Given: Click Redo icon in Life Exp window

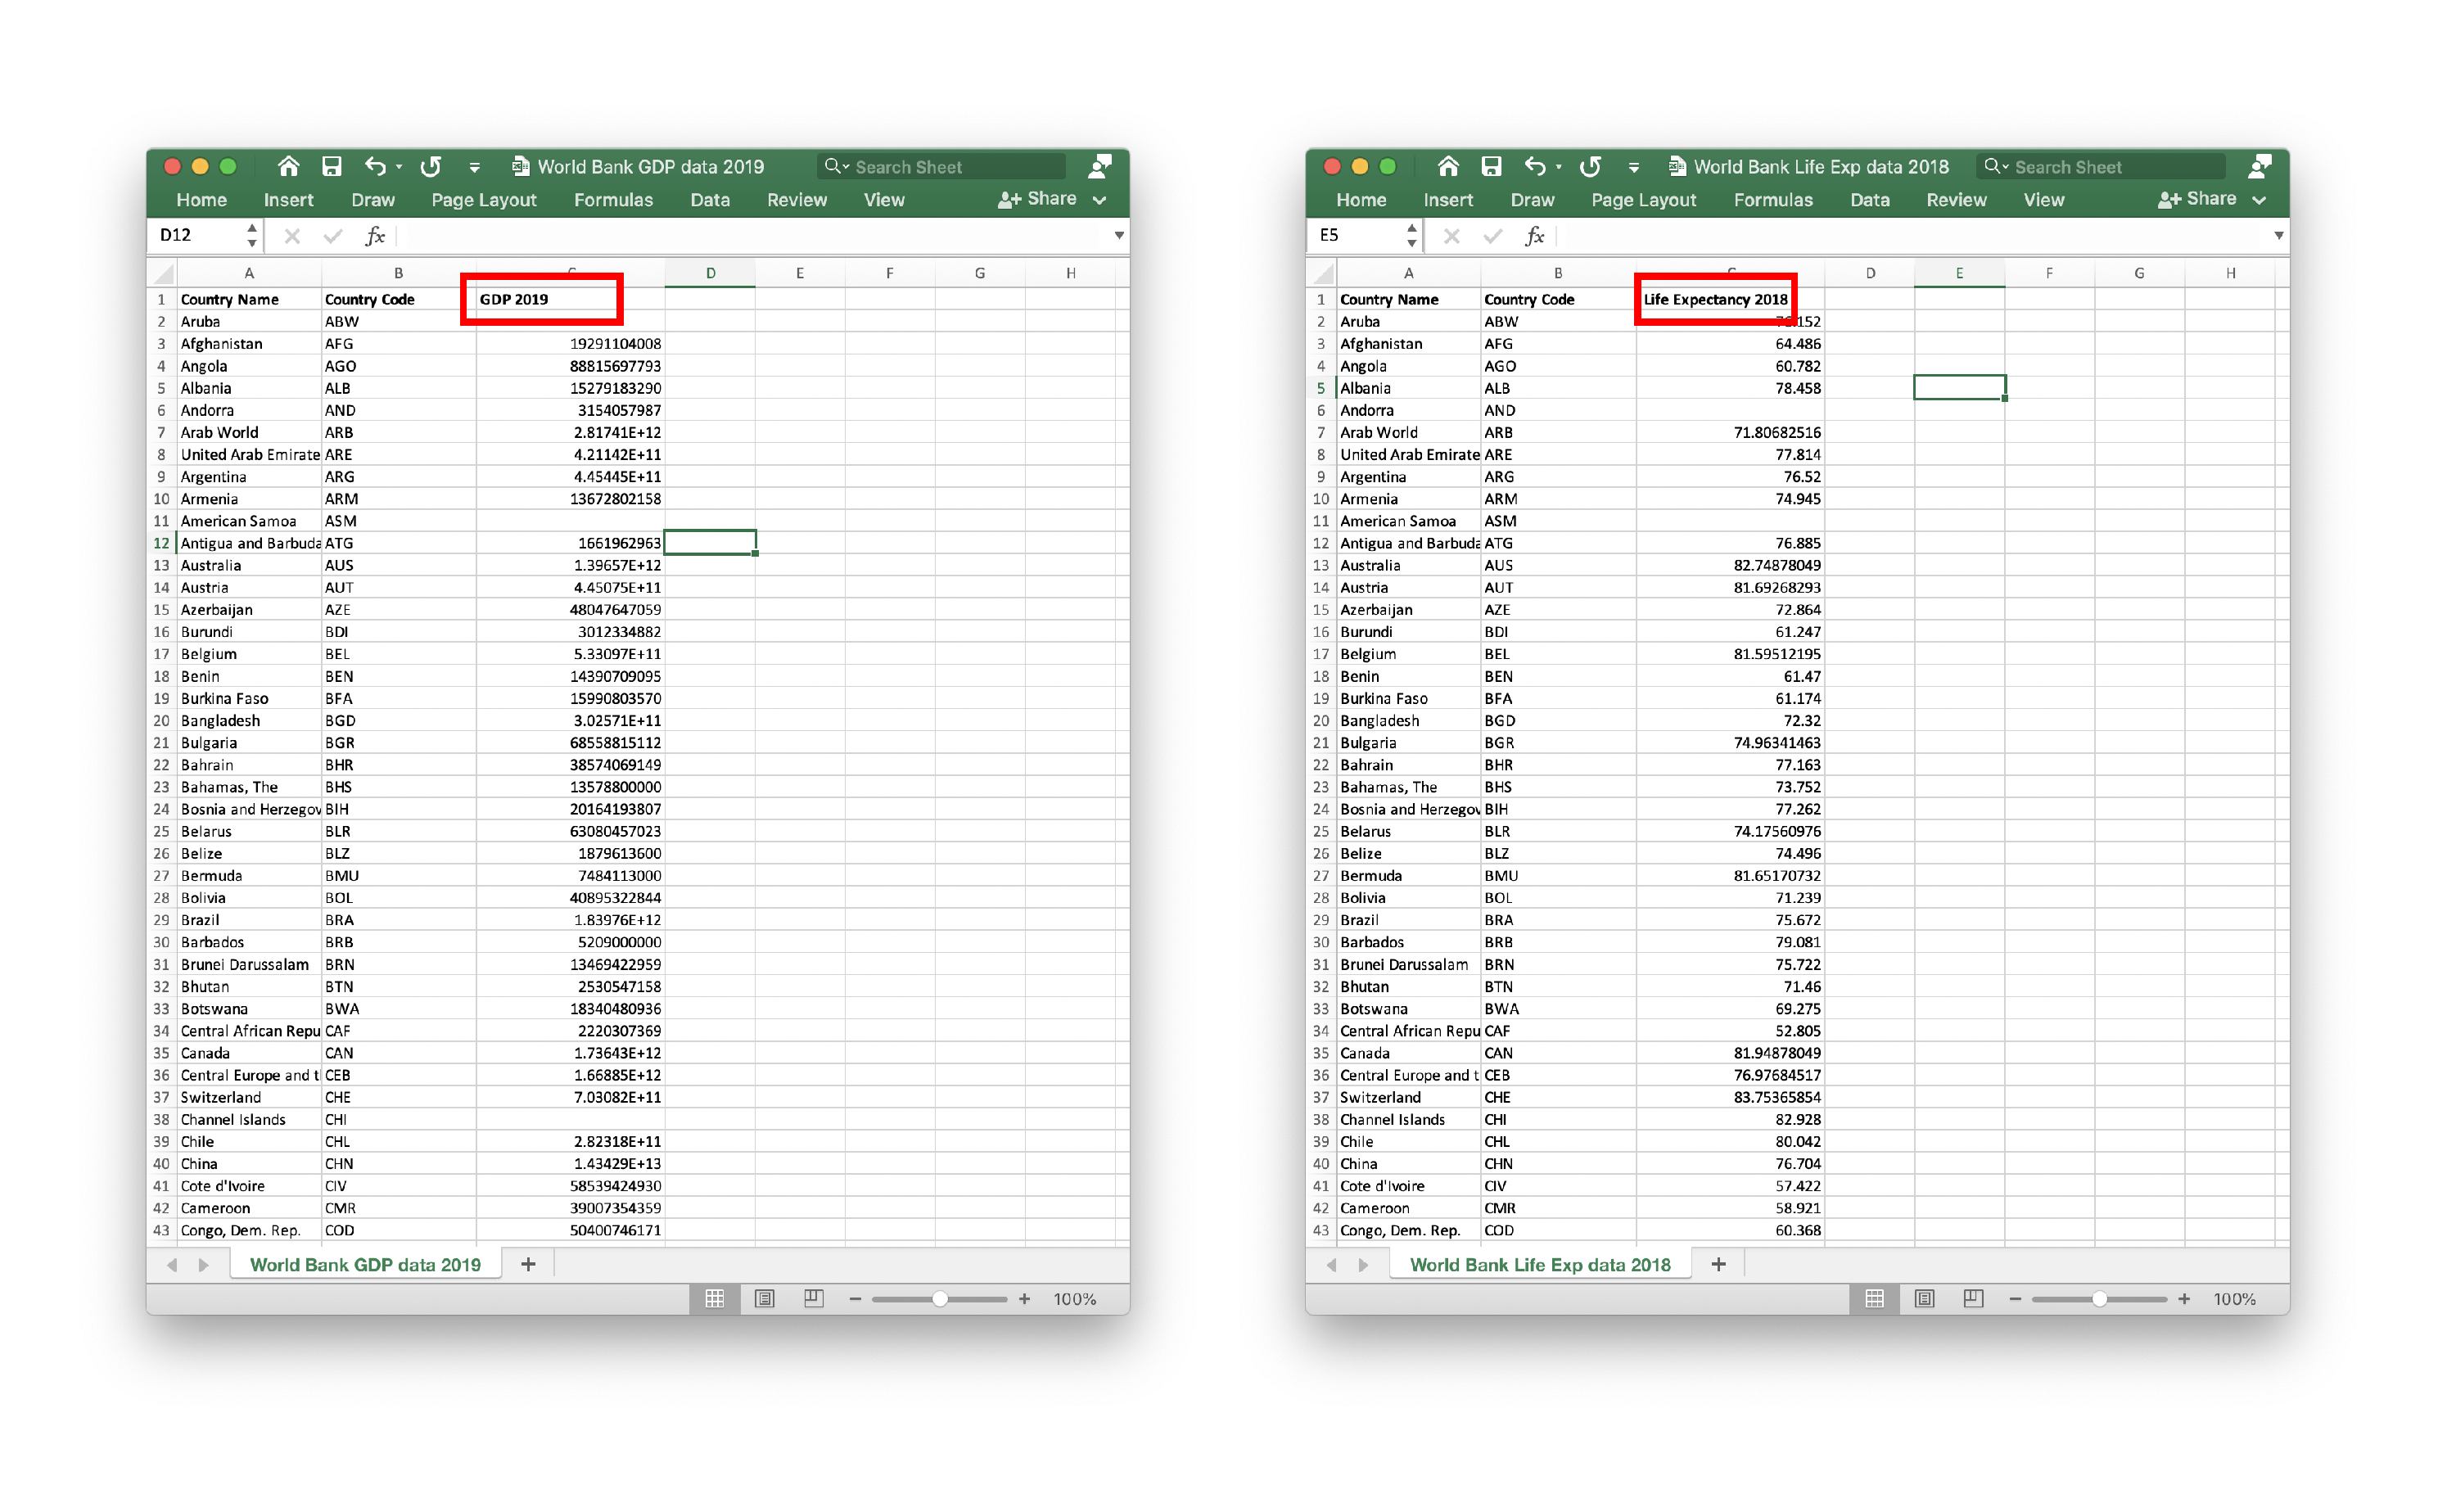Looking at the screenshot, I should [1591, 166].
